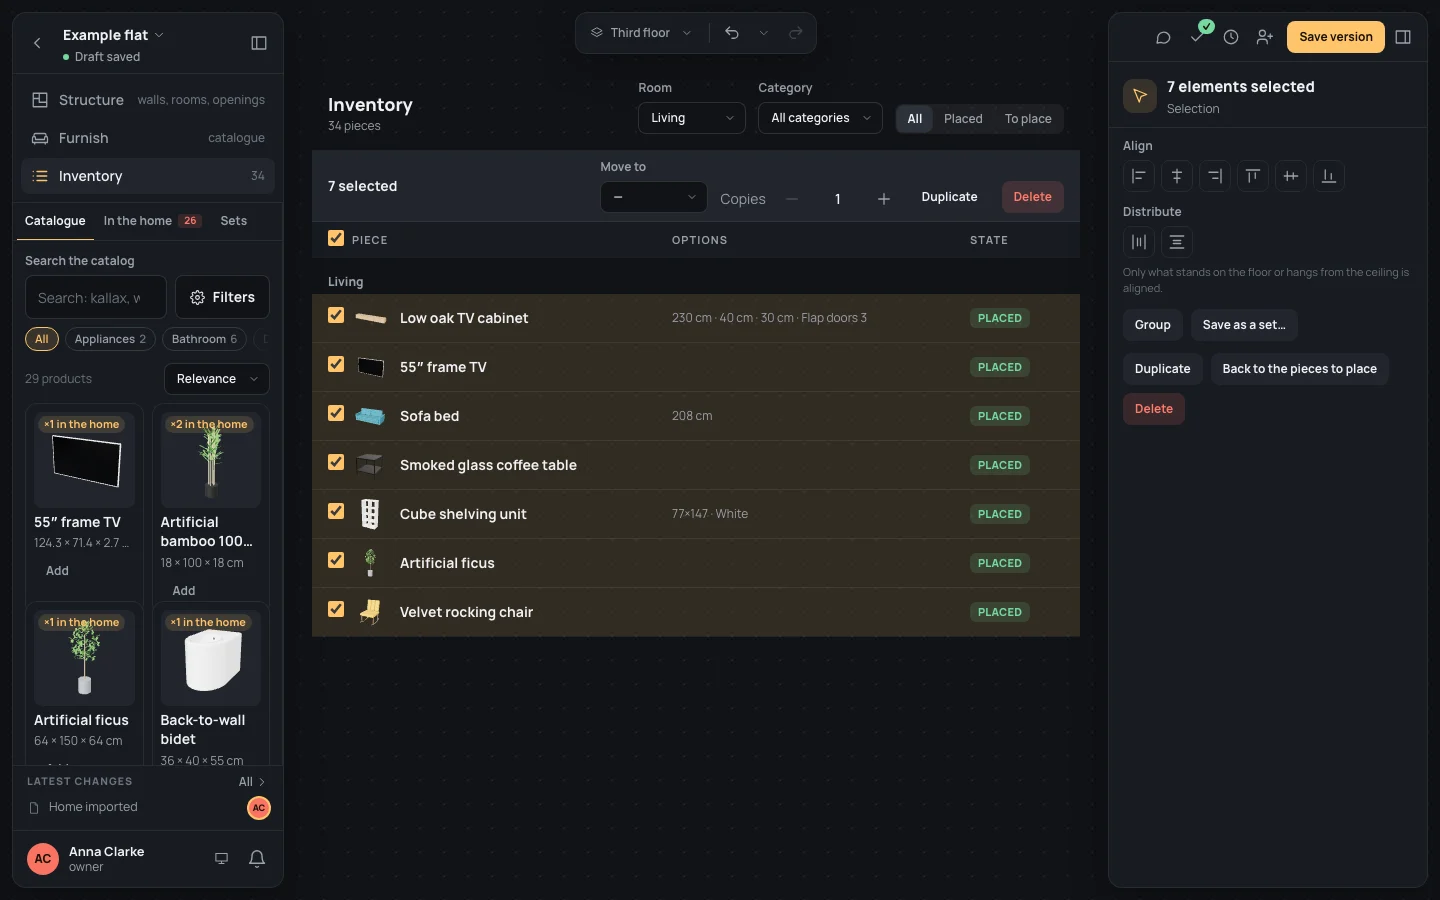Open the All categories dropdown

pyautogui.click(x=820, y=118)
